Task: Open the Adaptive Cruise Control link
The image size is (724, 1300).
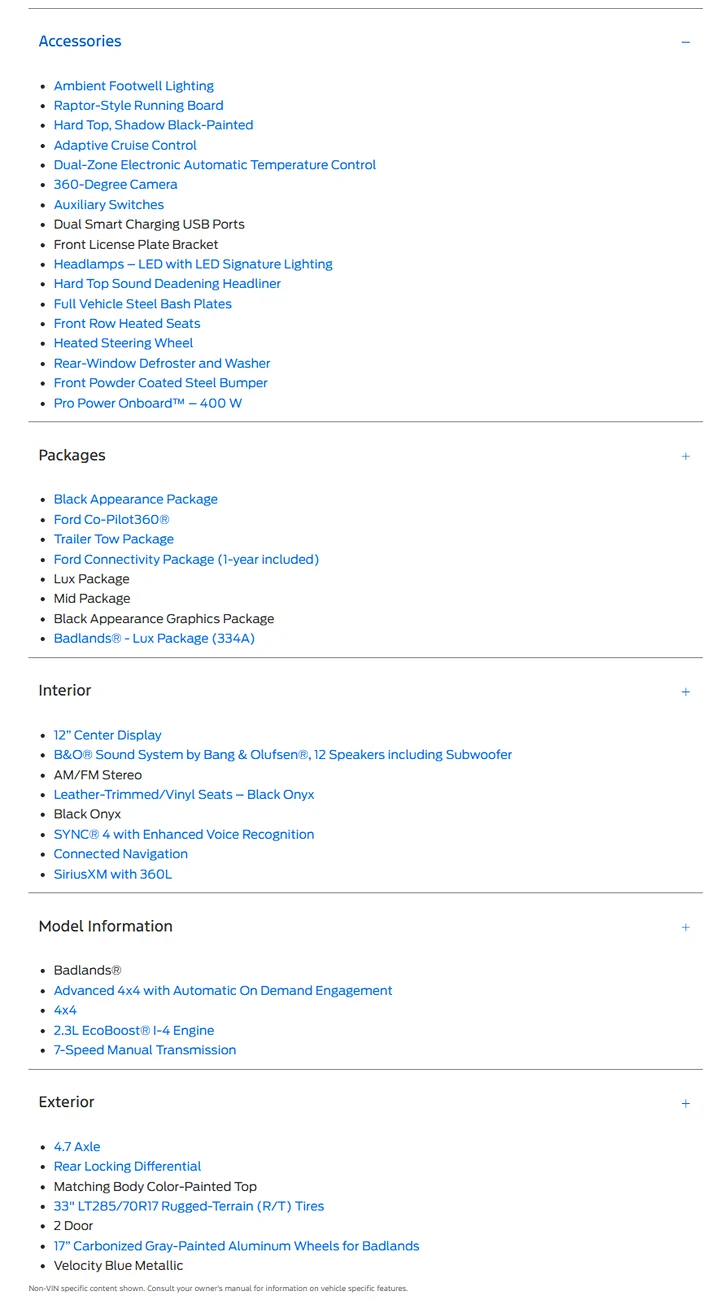Action: [x=125, y=145]
